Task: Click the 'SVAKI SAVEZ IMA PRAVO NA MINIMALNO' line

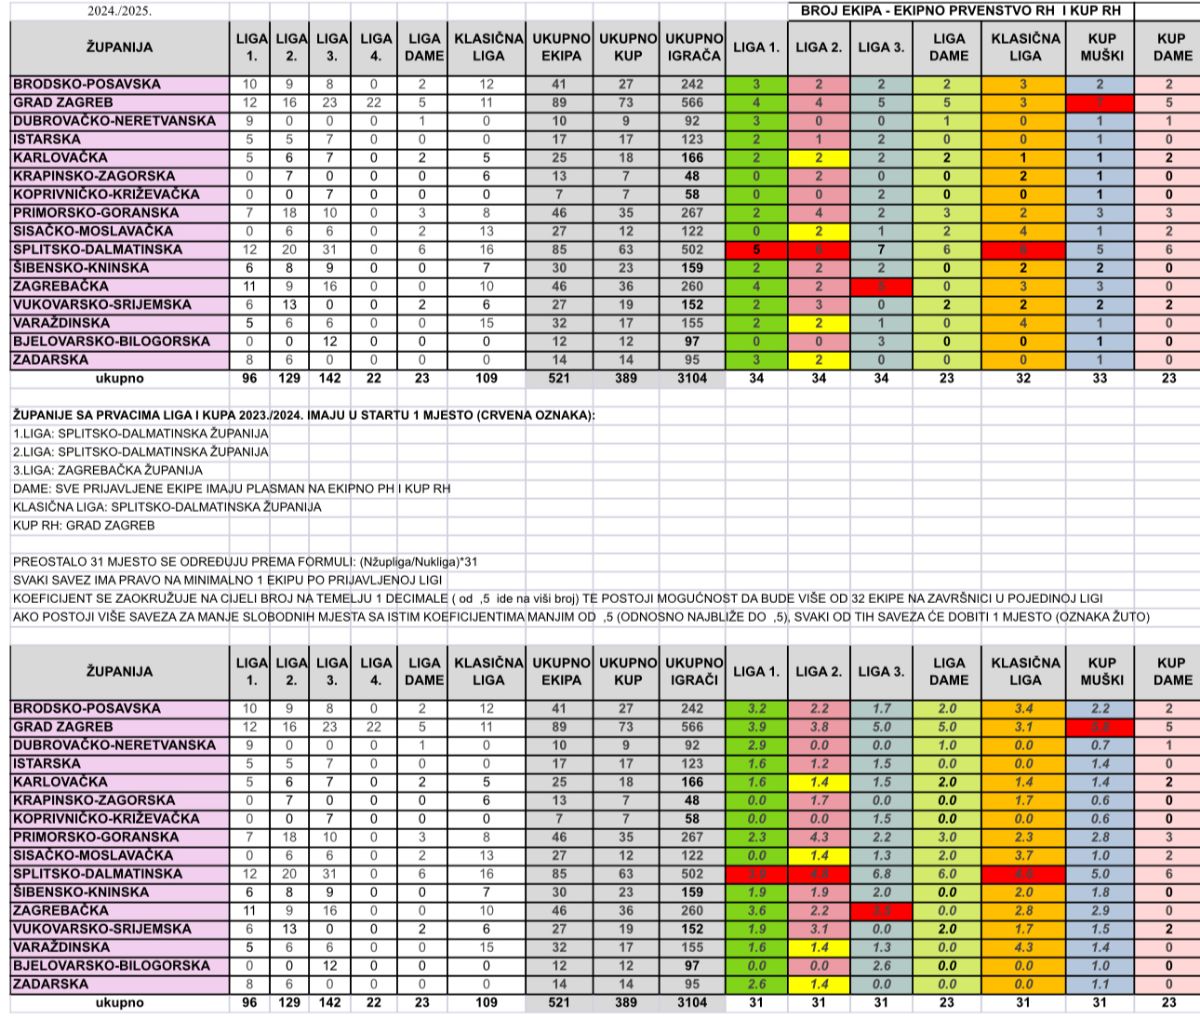Action: coord(228,580)
